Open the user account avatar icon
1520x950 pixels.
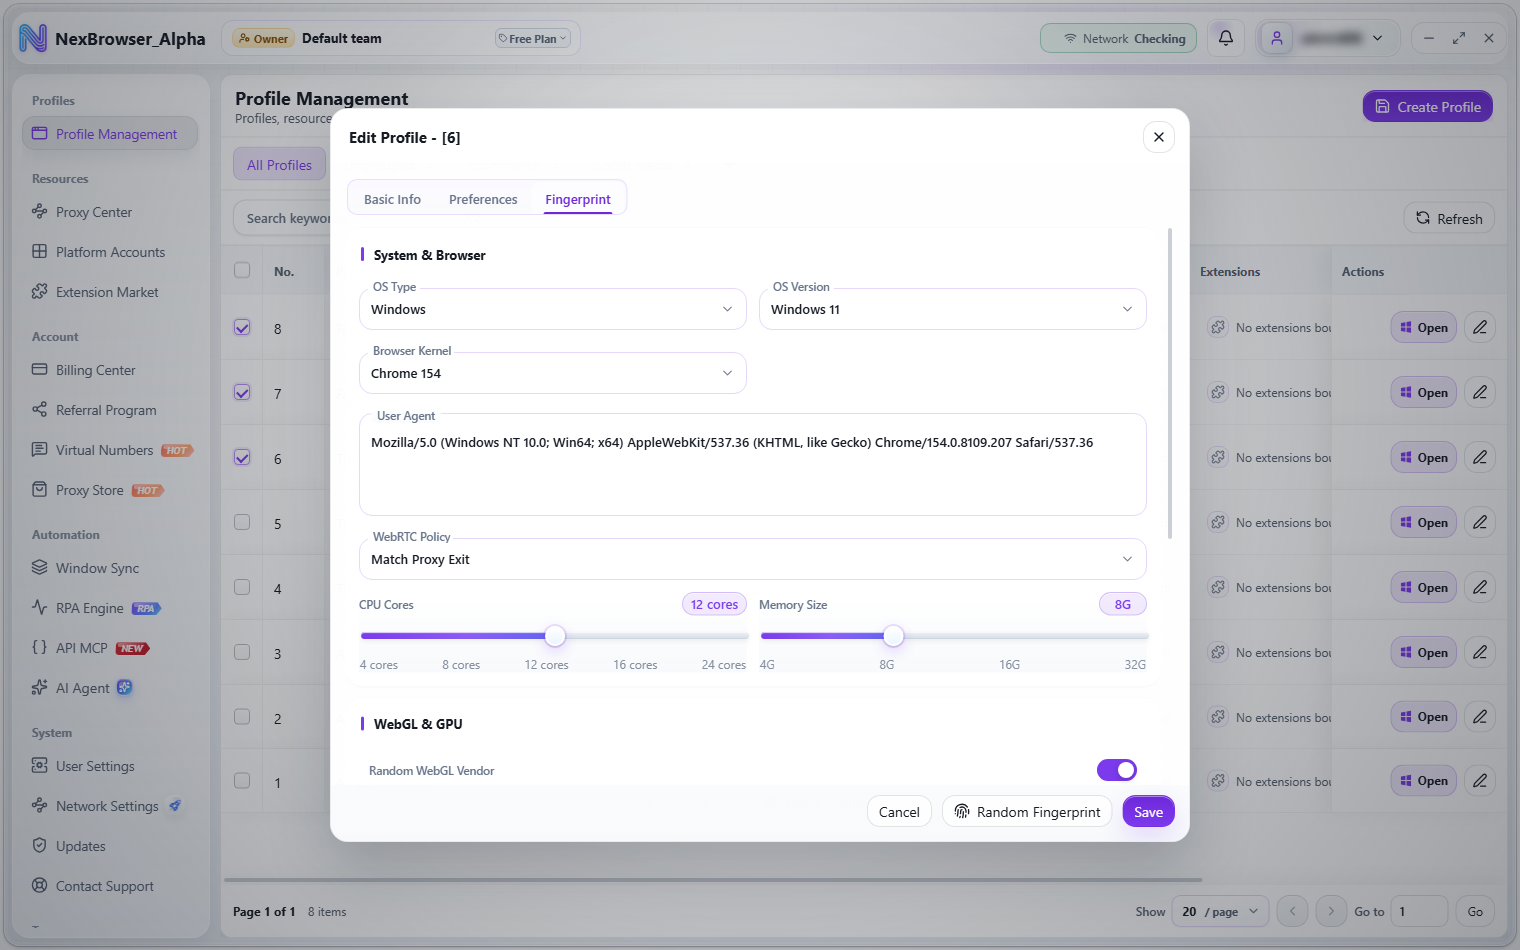click(x=1277, y=38)
